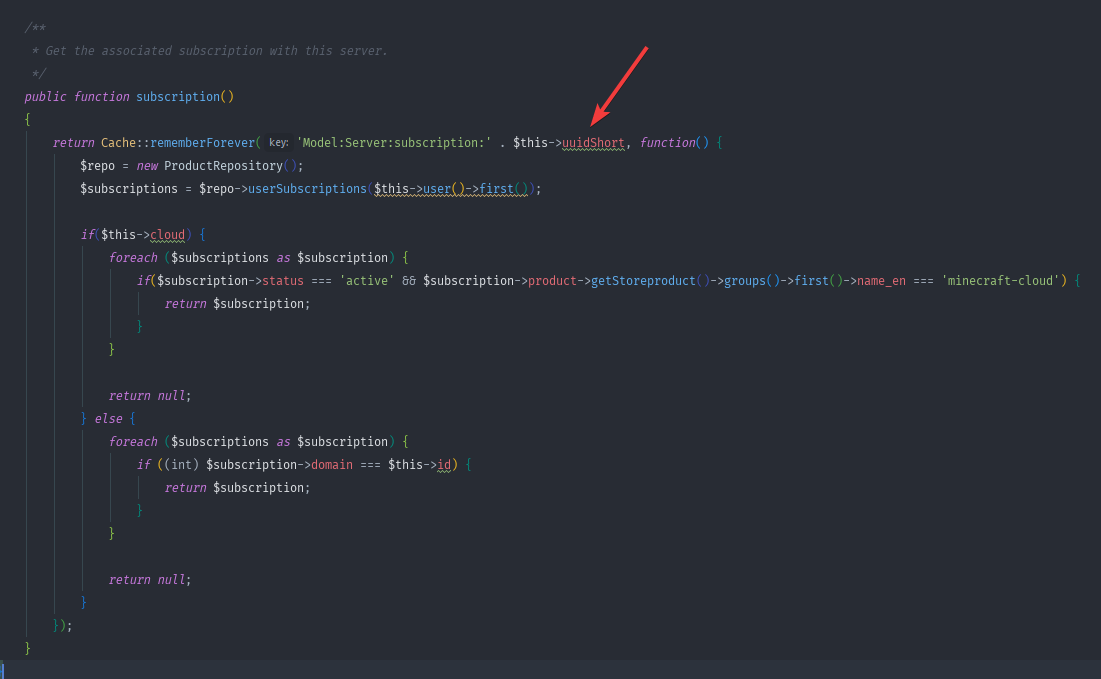
Task: Click the 'active' string literal
Action: 367,281
